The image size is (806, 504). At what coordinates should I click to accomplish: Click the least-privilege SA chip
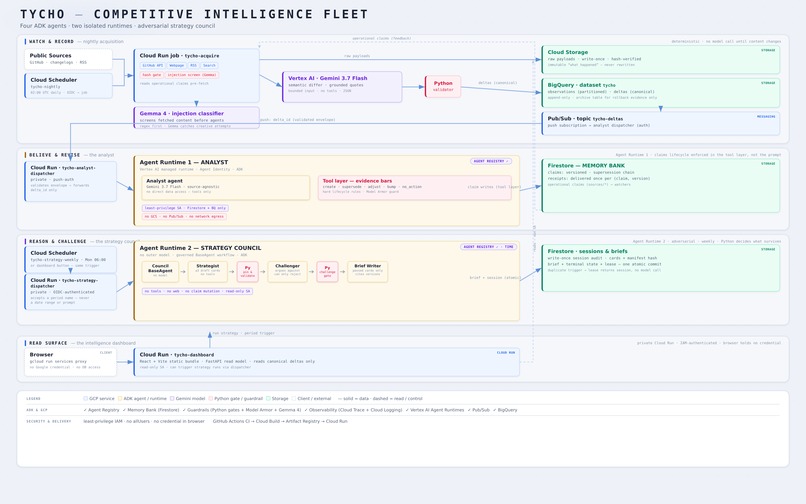[x=185, y=208]
